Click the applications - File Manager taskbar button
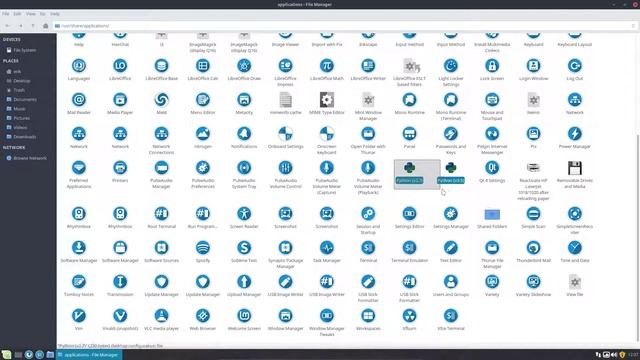This screenshot has width=640, height=360. point(89,355)
